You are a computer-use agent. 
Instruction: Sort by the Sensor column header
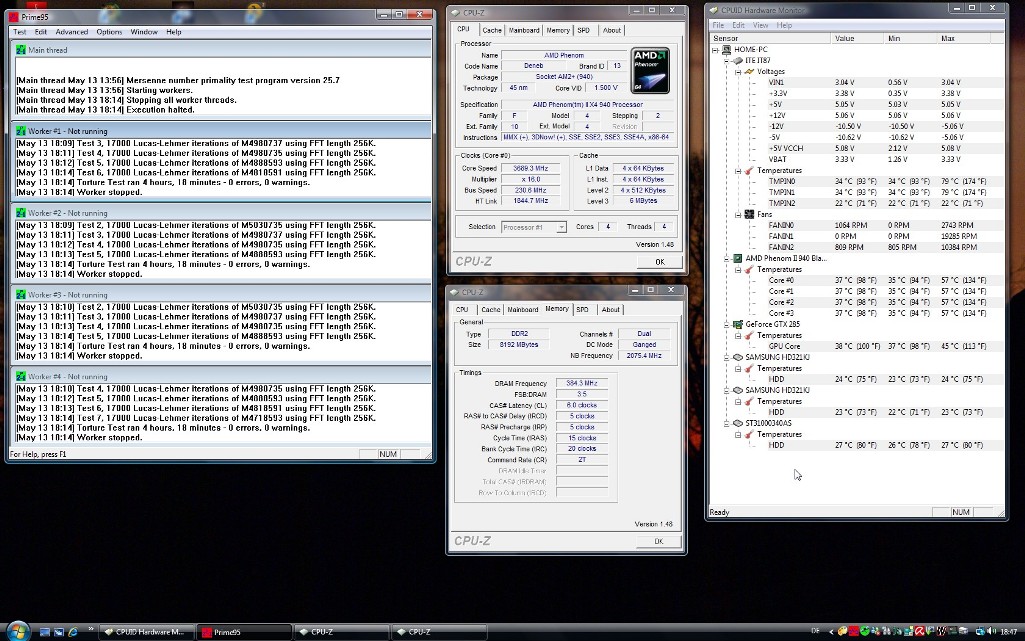(770, 39)
